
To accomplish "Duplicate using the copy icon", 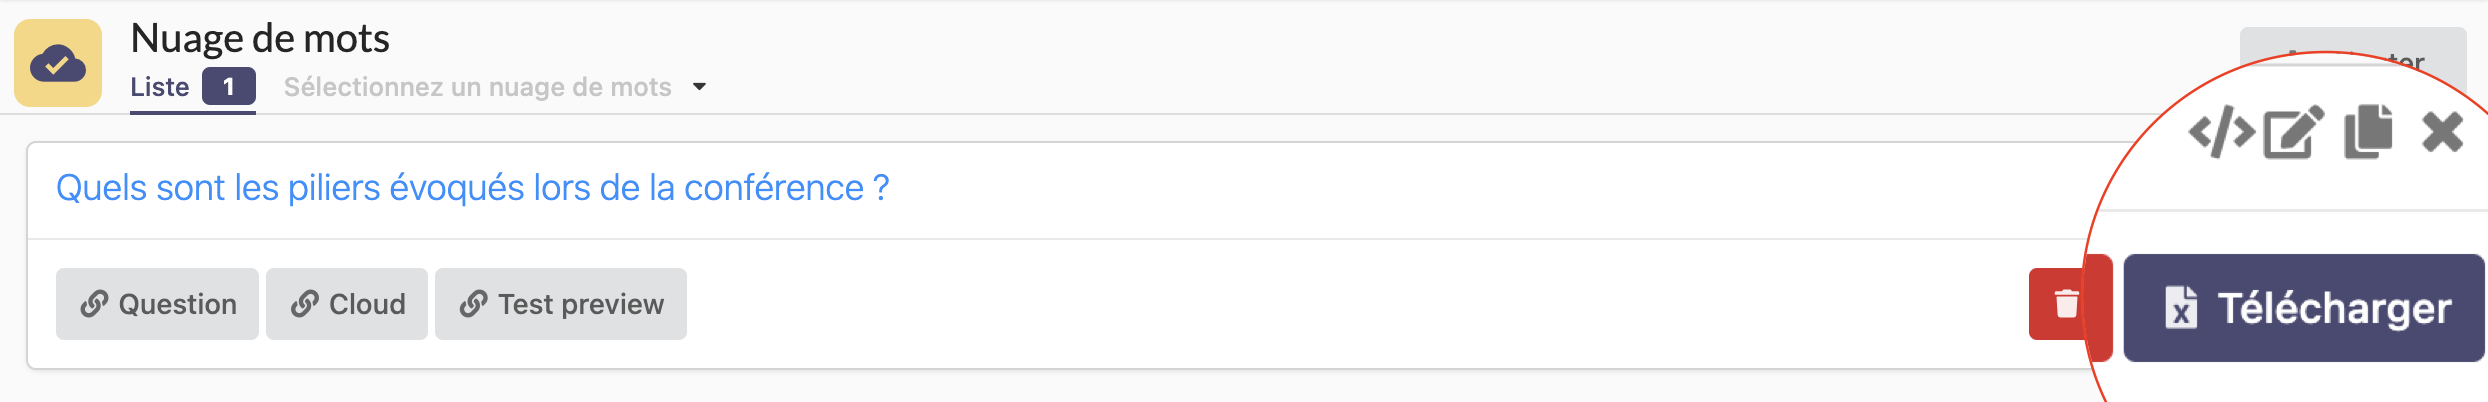I will 2368,132.
